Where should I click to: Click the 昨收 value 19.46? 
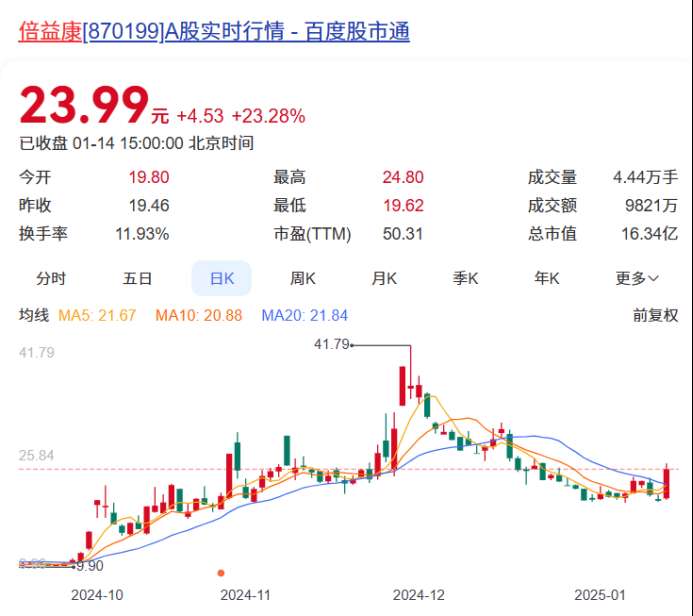point(149,205)
